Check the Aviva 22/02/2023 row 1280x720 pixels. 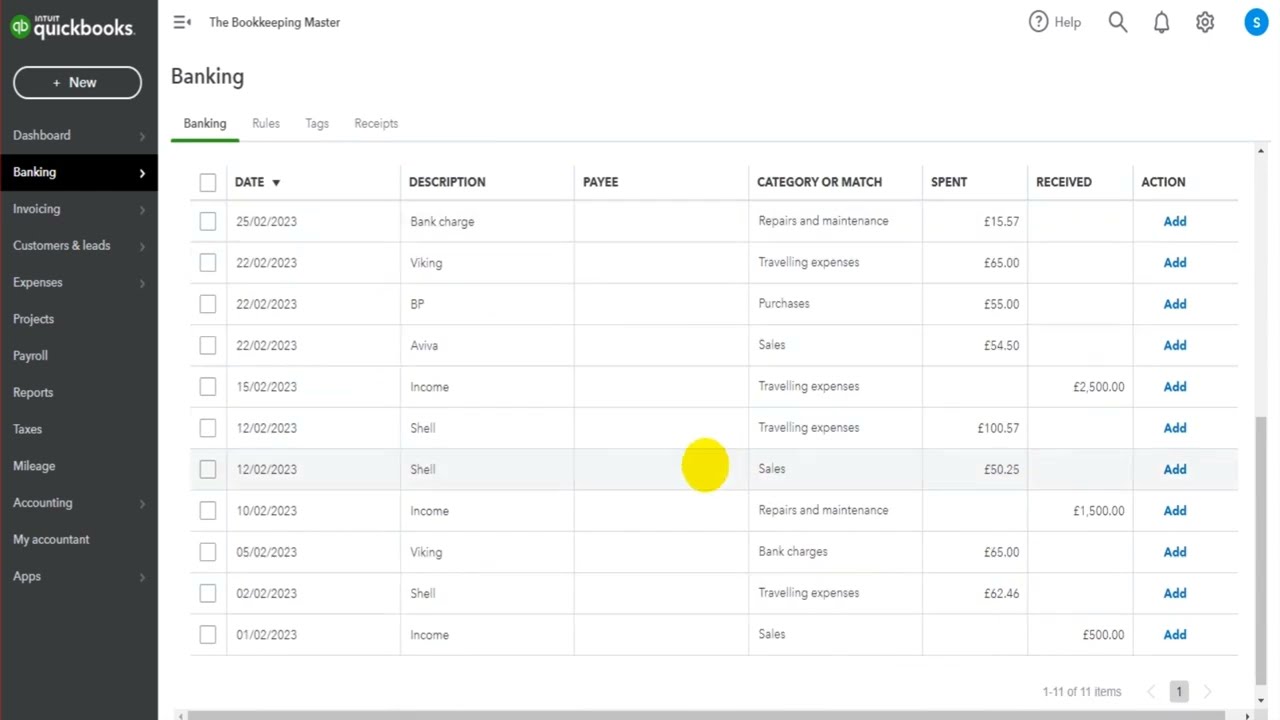click(x=207, y=345)
